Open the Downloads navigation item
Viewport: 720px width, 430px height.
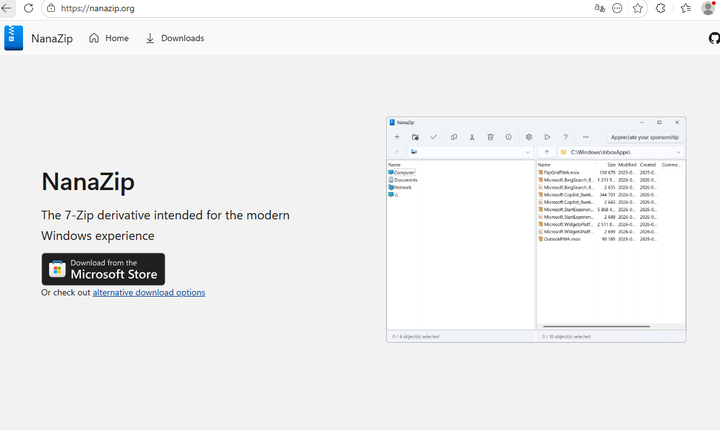(x=175, y=38)
